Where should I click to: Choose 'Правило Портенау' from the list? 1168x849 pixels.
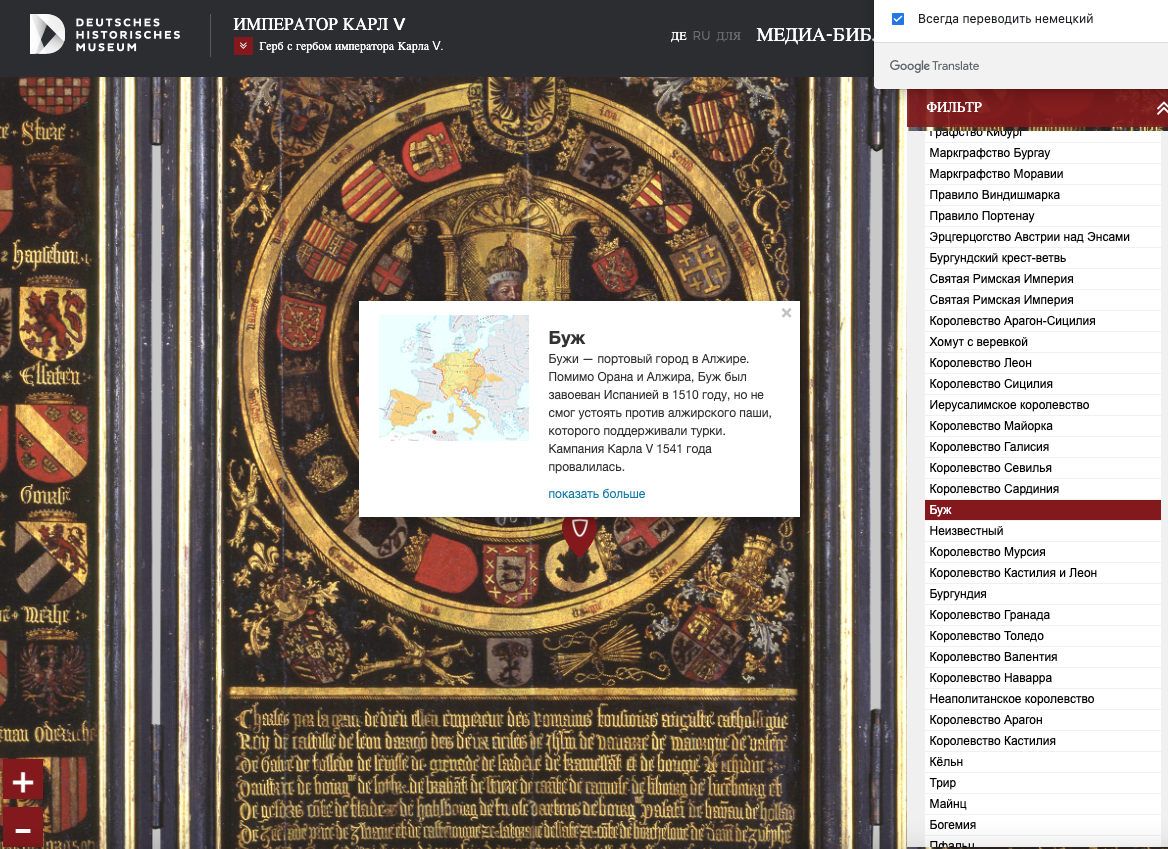click(1043, 215)
